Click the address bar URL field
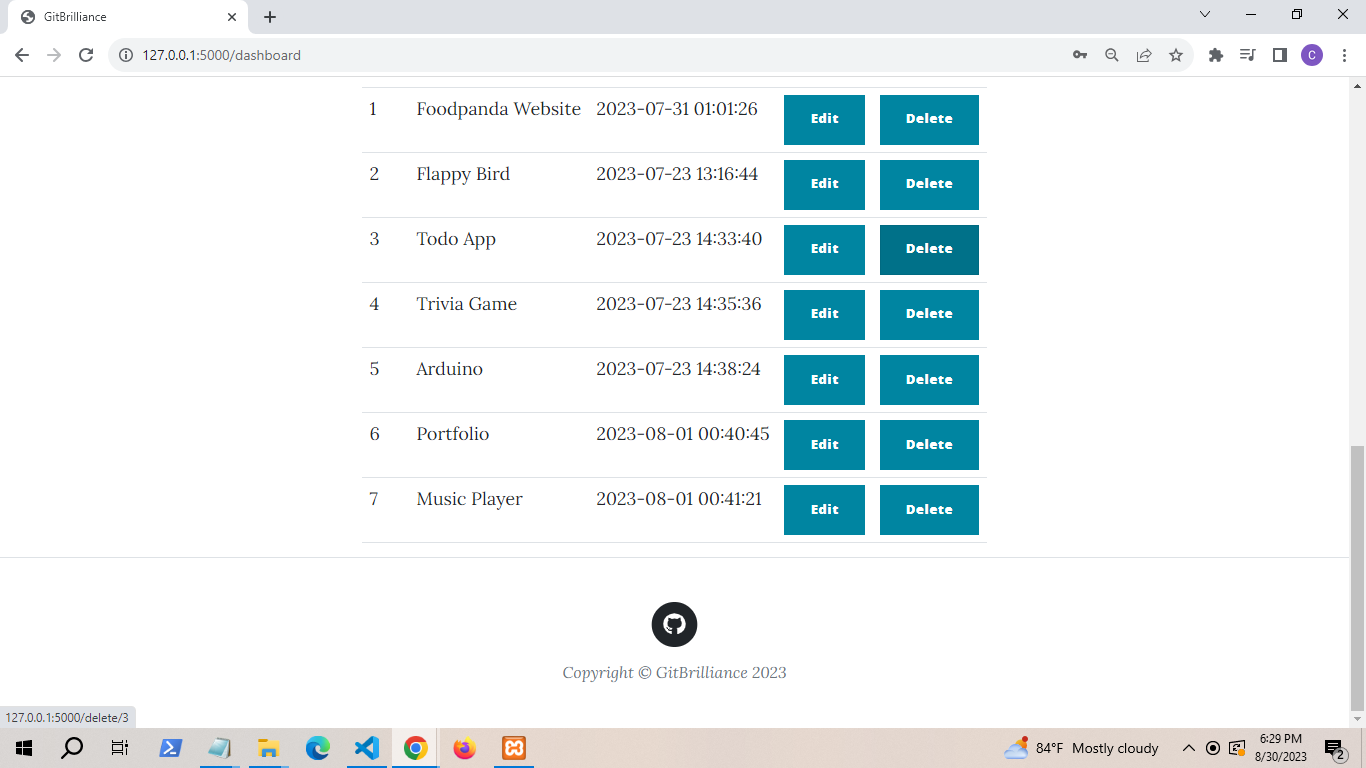The height and width of the screenshot is (768, 1366). pos(600,55)
